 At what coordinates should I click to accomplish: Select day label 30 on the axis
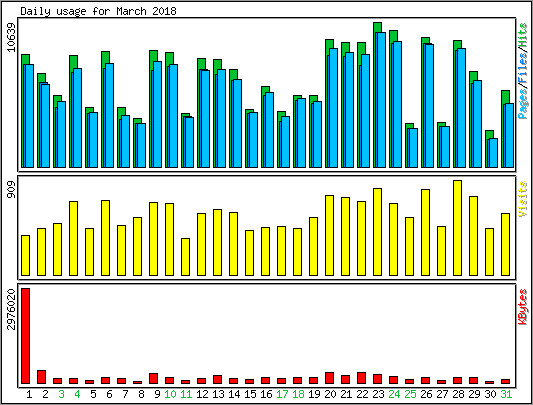490,394
